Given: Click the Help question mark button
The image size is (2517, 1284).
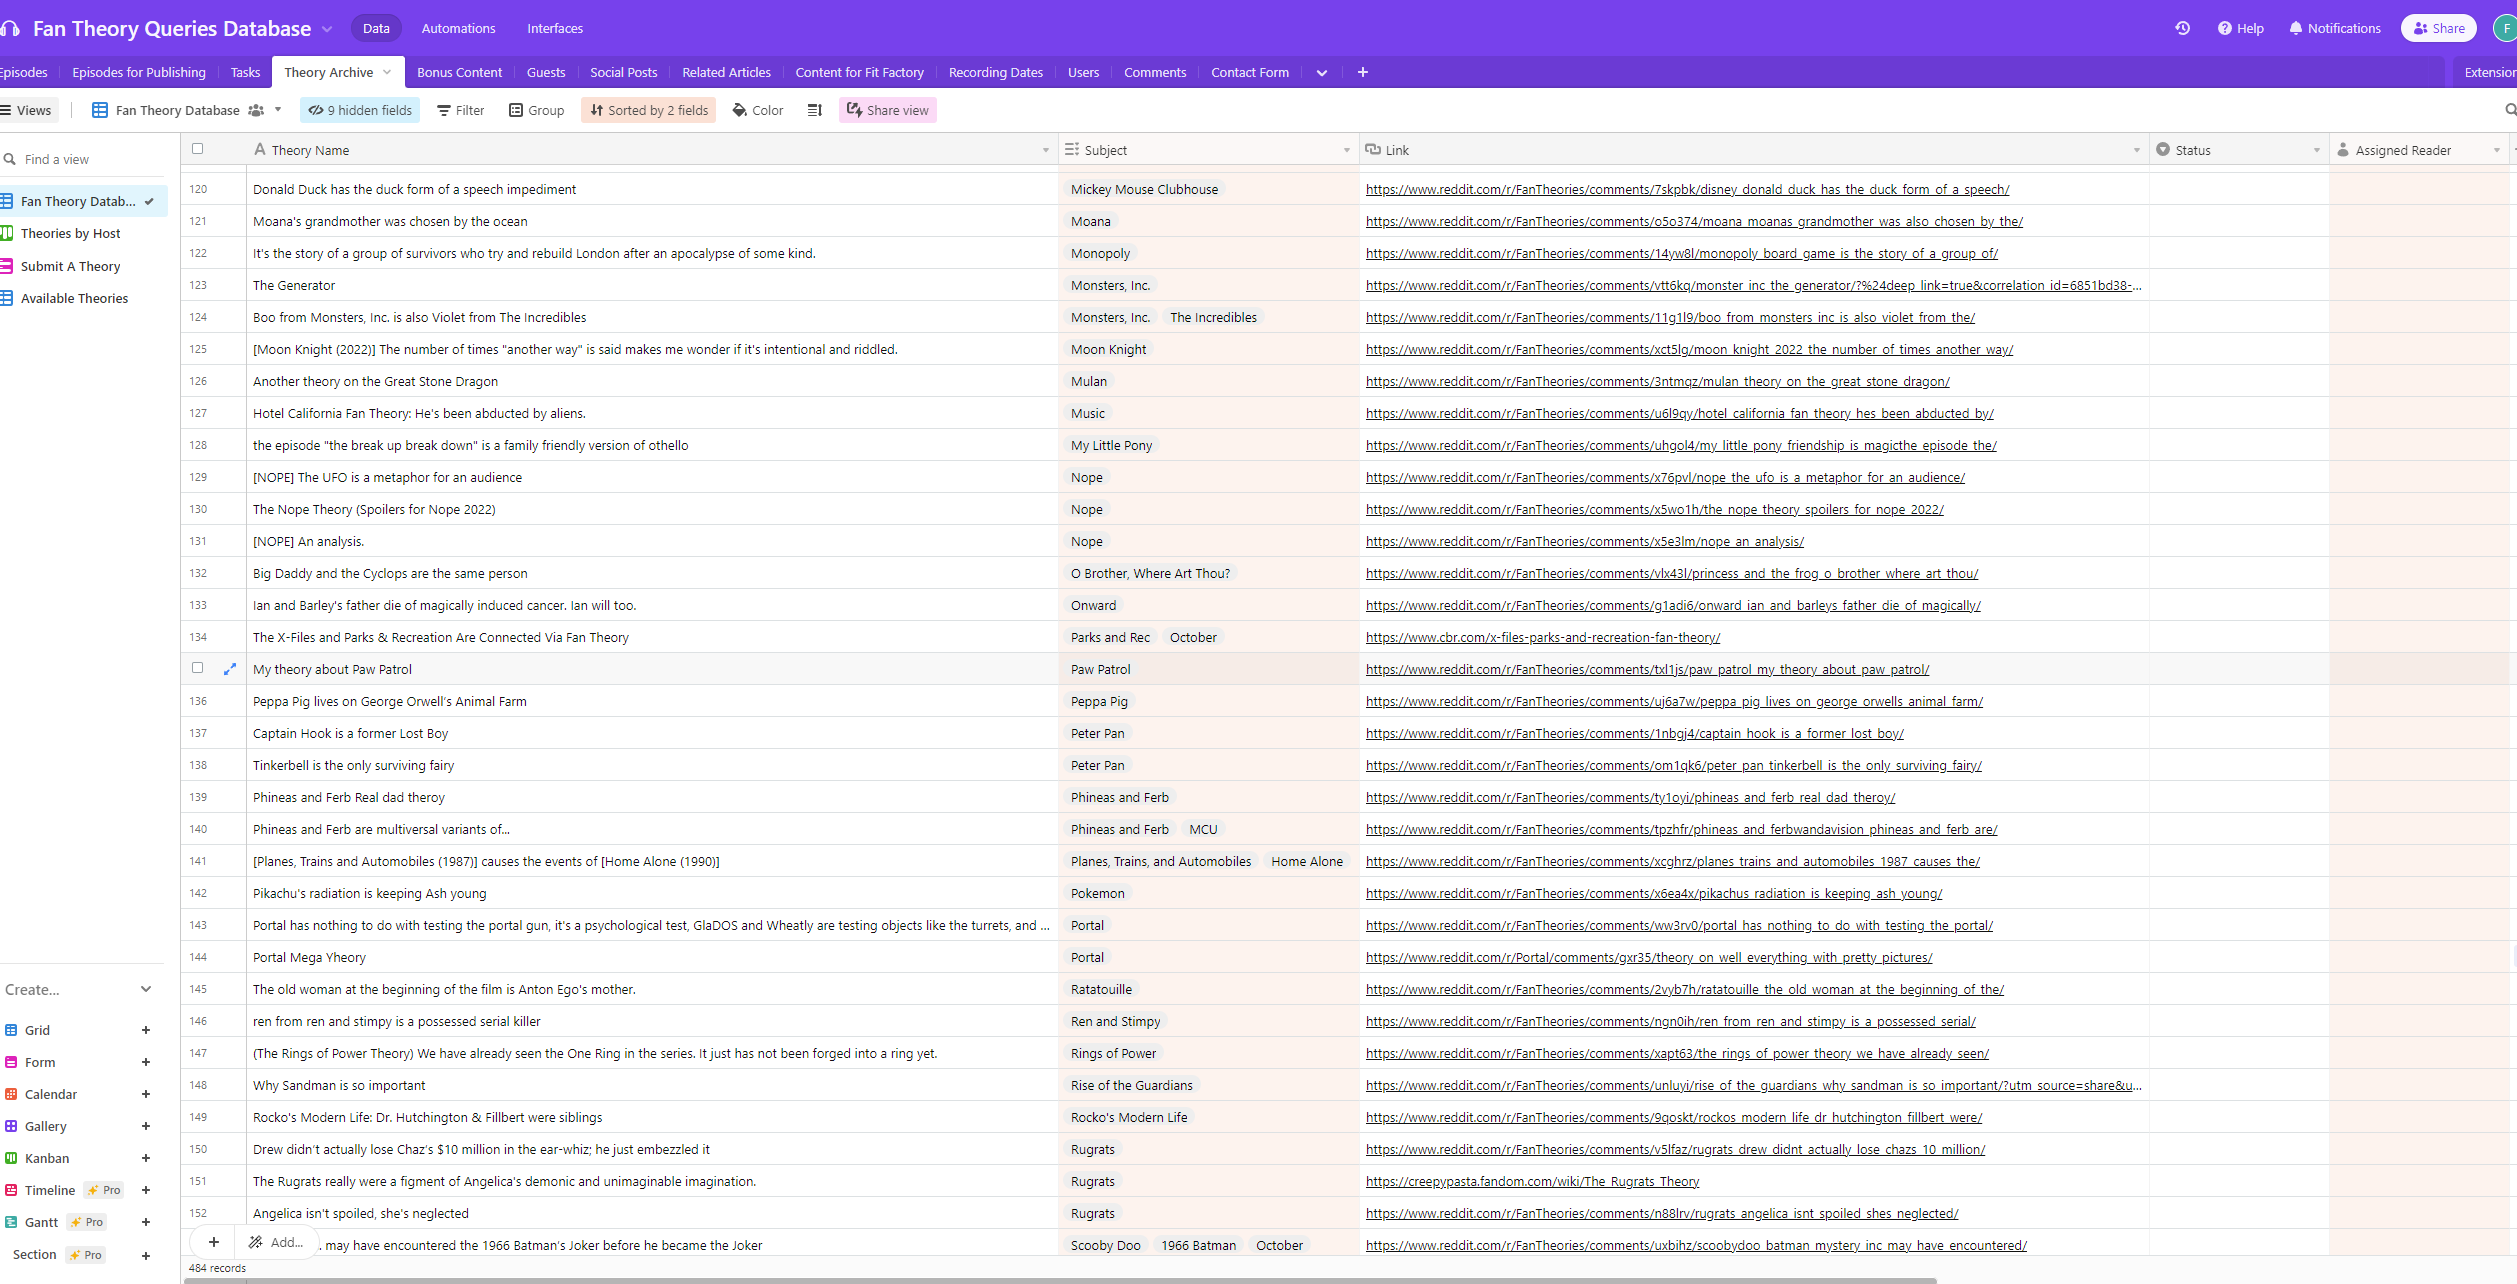Looking at the screenshot, I should click(2240, 28).
